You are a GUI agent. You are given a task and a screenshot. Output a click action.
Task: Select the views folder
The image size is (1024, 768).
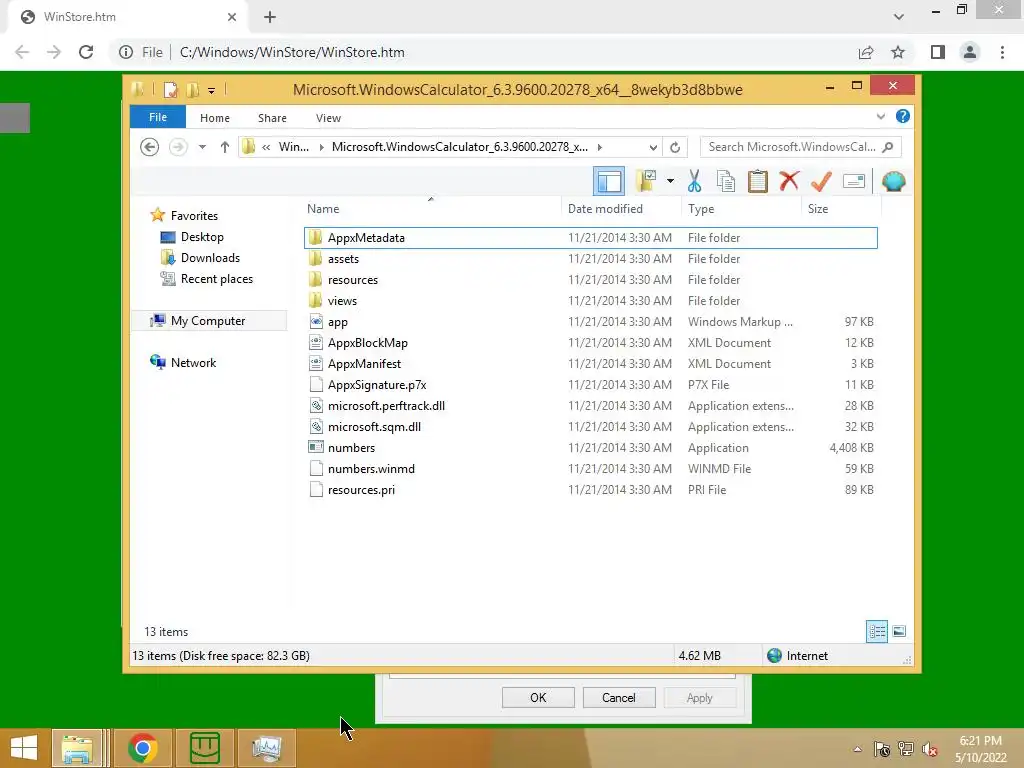pyautogui.click(x=590, y=300)
